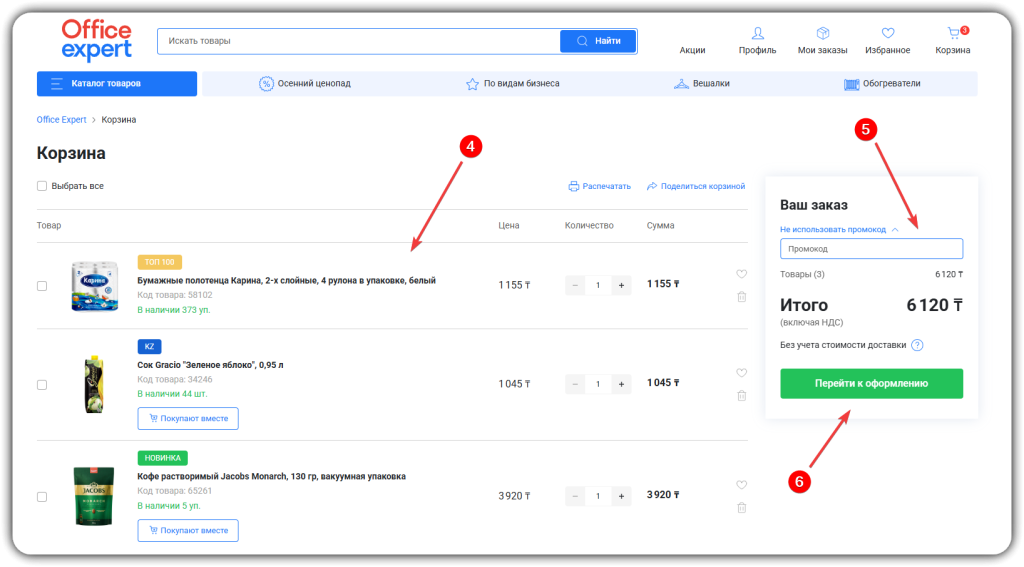Screen dimensions: 1024x567
Task: Open the Jacobs Monarch coffee thumbnail
Action: 94,496
